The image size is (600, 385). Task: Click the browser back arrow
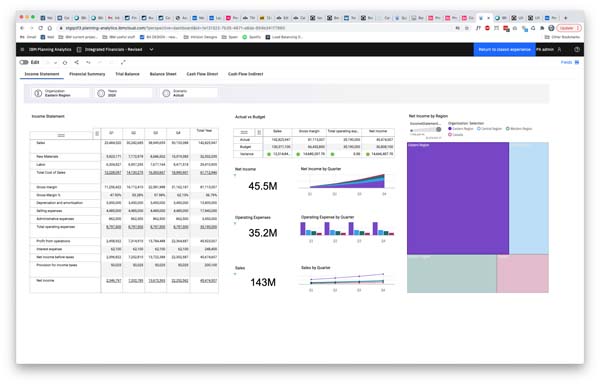click(x=22, y=28)
